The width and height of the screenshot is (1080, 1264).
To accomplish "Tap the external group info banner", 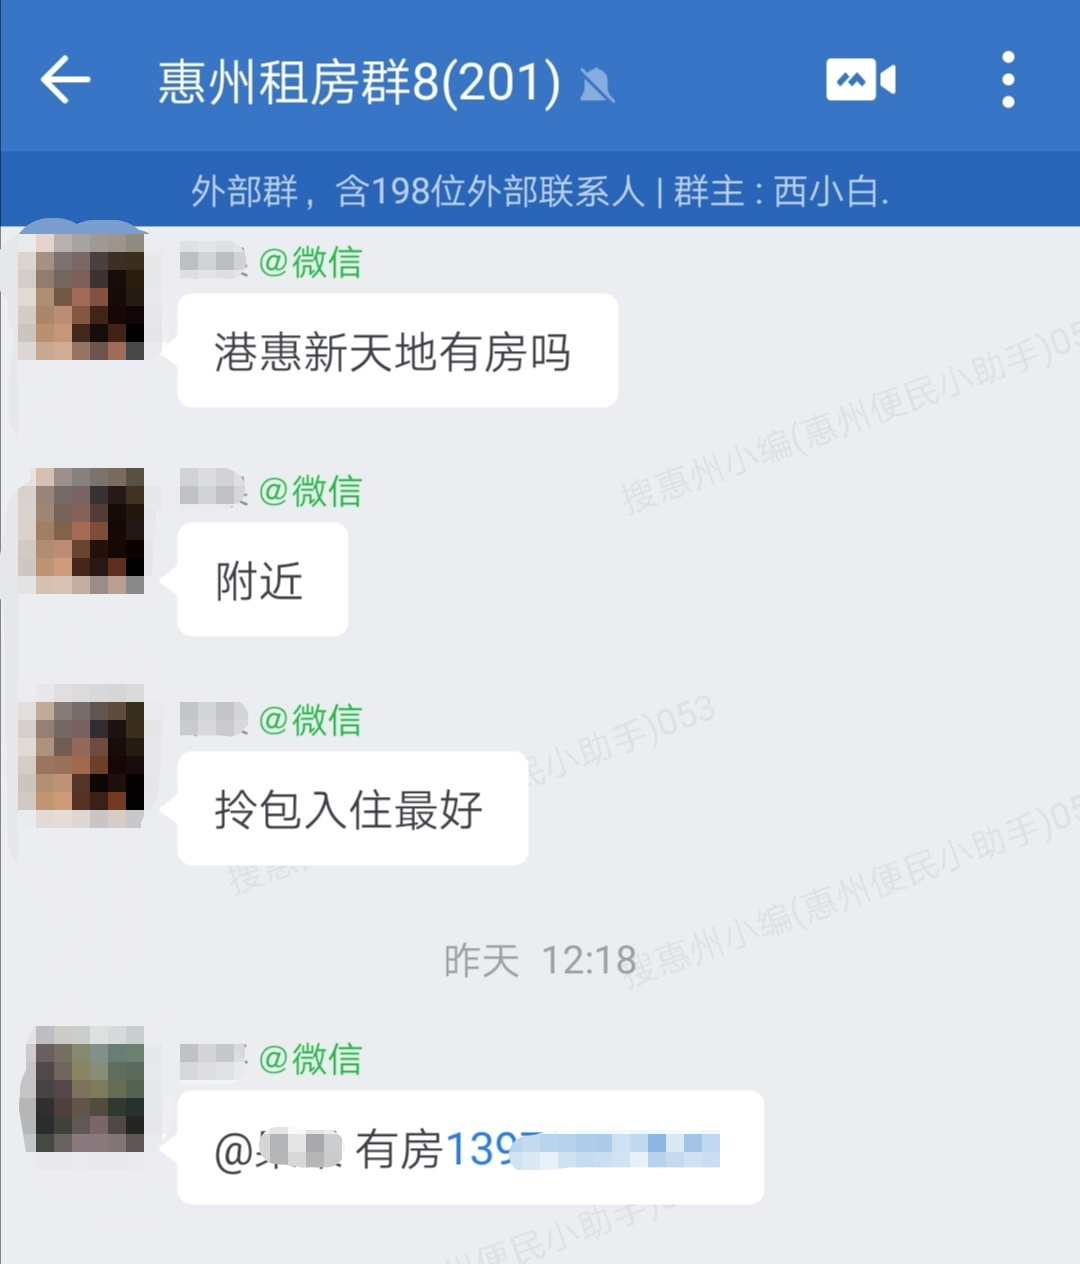I will (x=540, y=190).
